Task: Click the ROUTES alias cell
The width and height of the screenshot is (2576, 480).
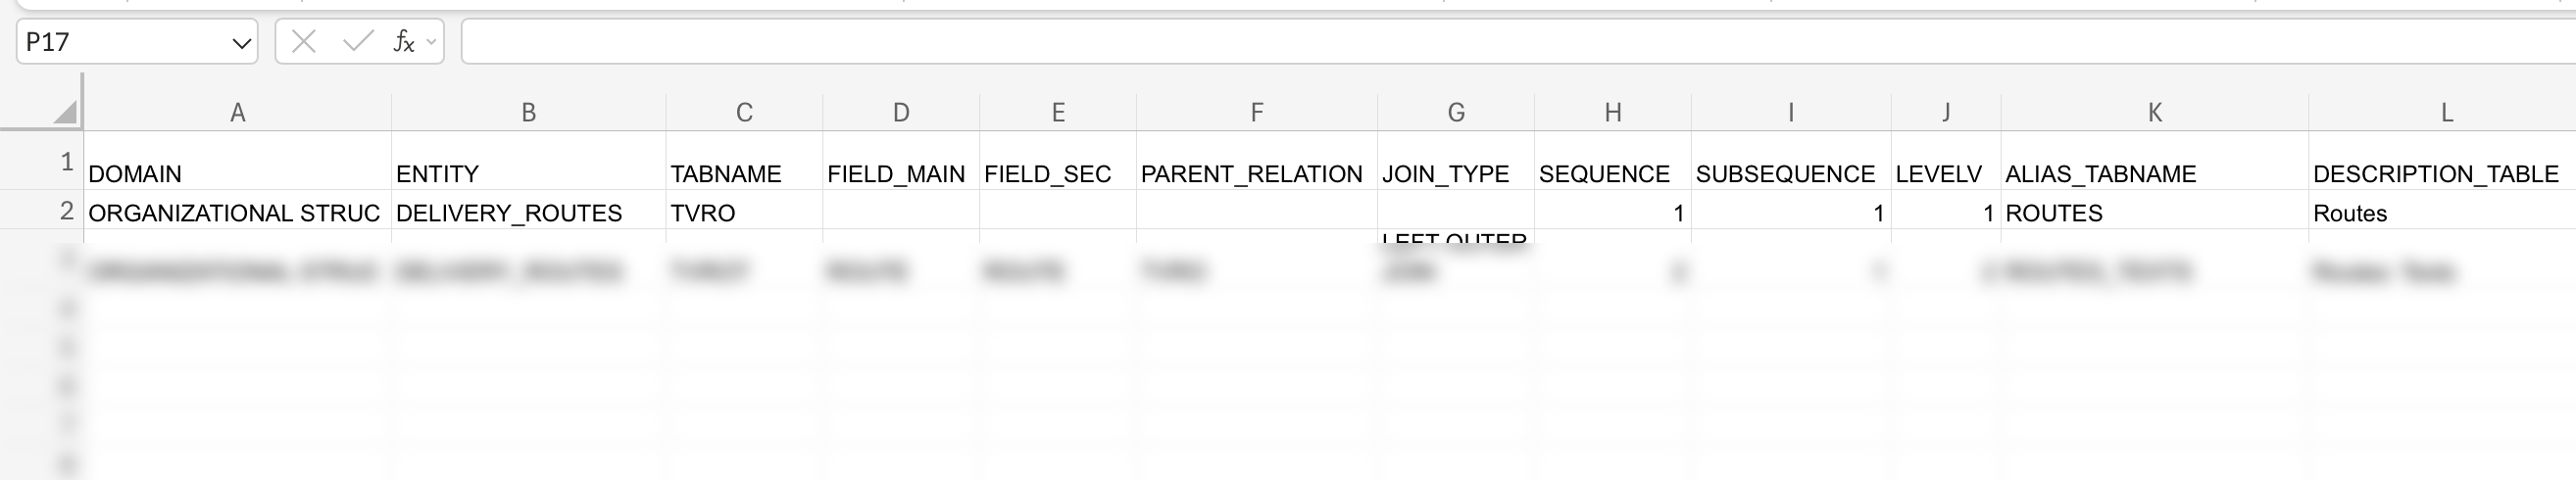Action: tap(2154, 213)
